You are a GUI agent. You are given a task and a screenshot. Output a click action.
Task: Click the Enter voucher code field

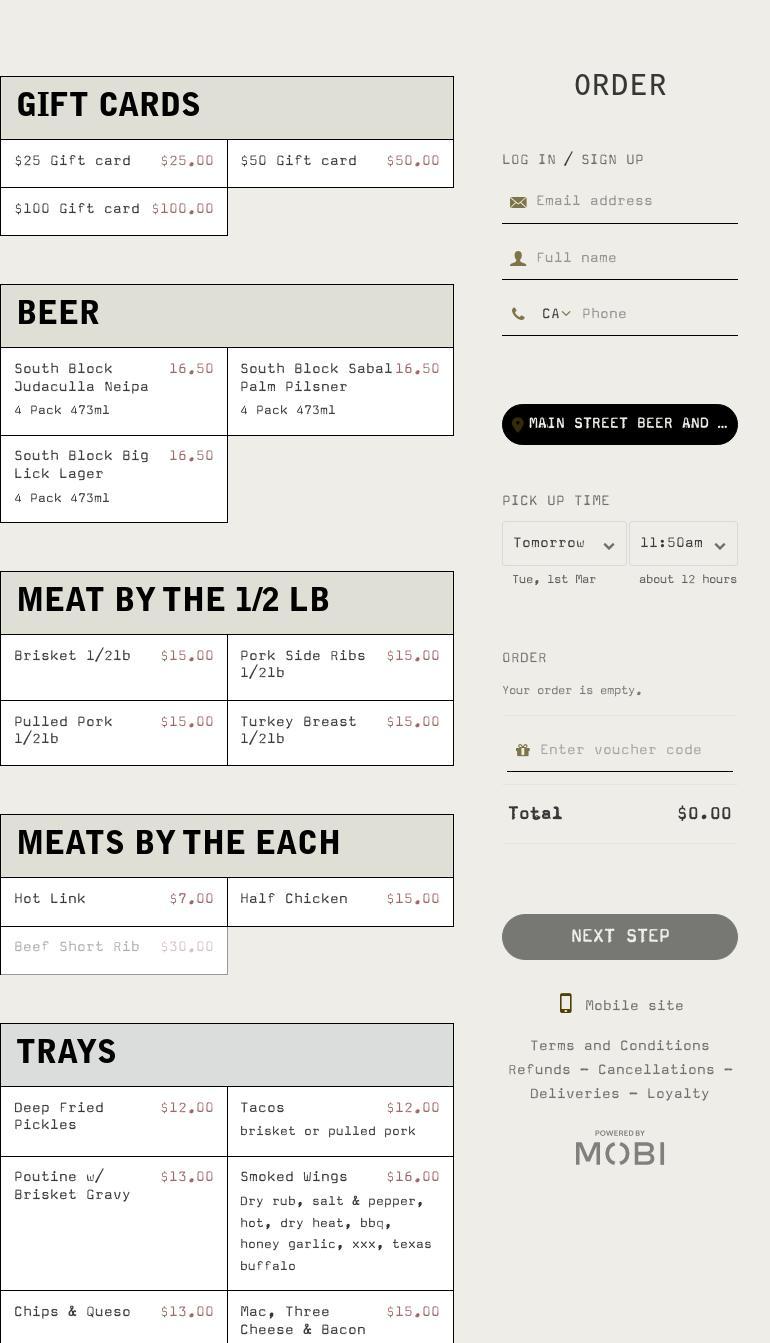[x=634, y=750]
